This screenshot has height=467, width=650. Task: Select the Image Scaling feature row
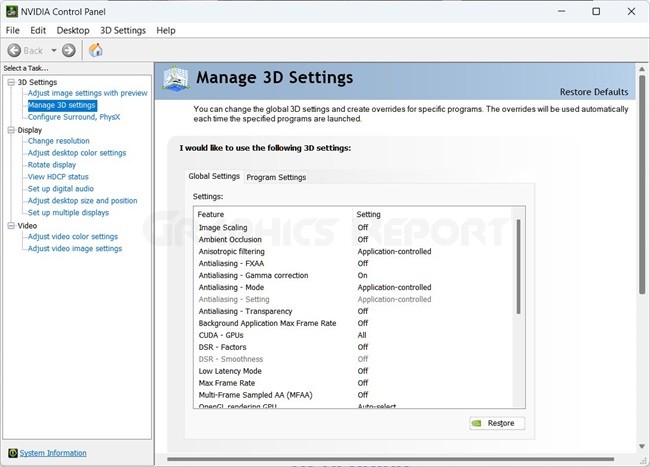click(x=355, y=227)
